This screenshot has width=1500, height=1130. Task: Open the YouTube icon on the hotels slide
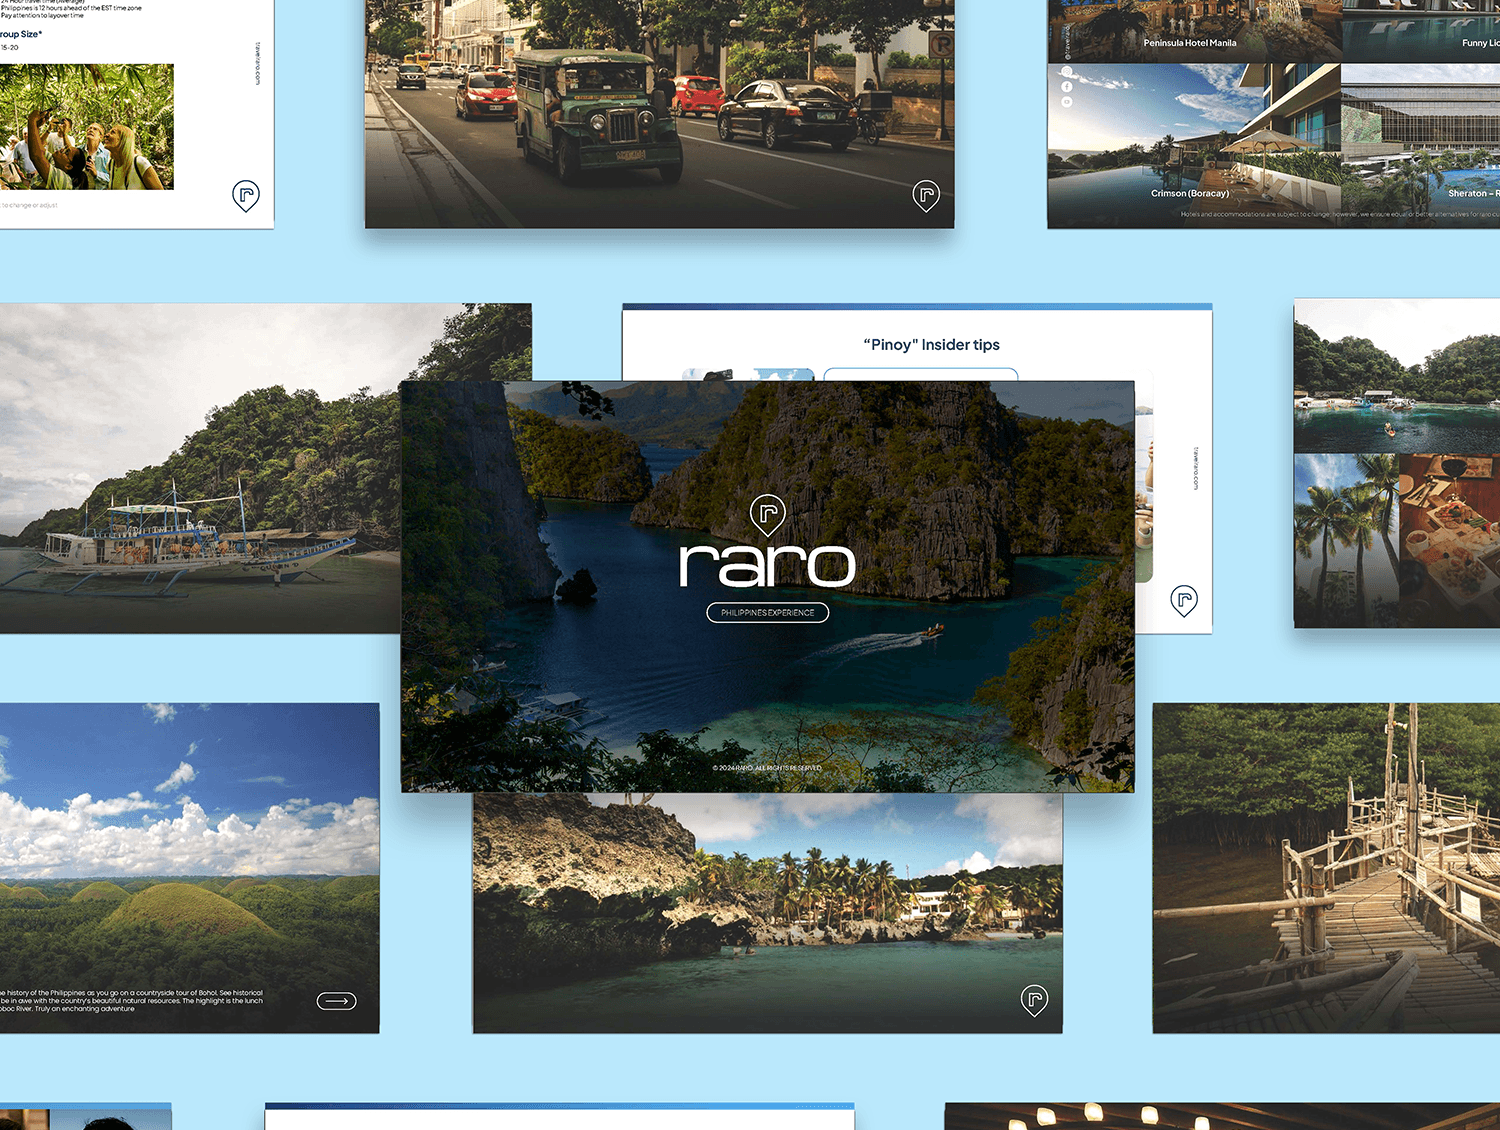(1067, 102)
